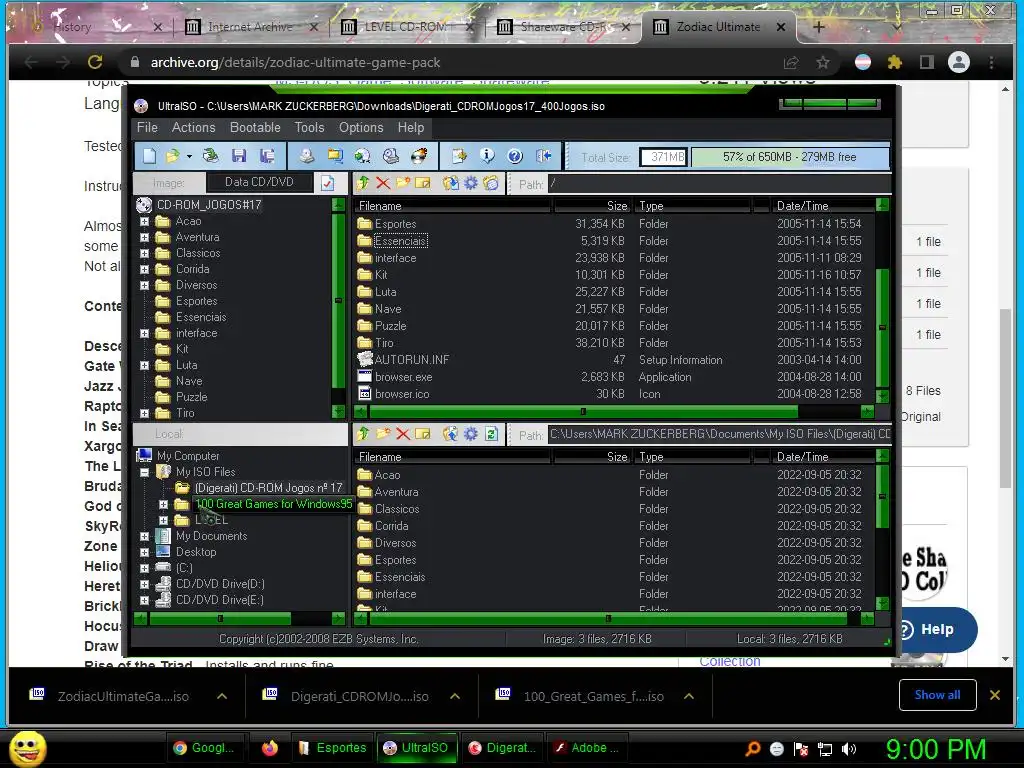The image size is (1024, 768).
Task: Click the red X Delete icon in local pane toolbar
Action: pyautogui.click(x=403, y=434)
